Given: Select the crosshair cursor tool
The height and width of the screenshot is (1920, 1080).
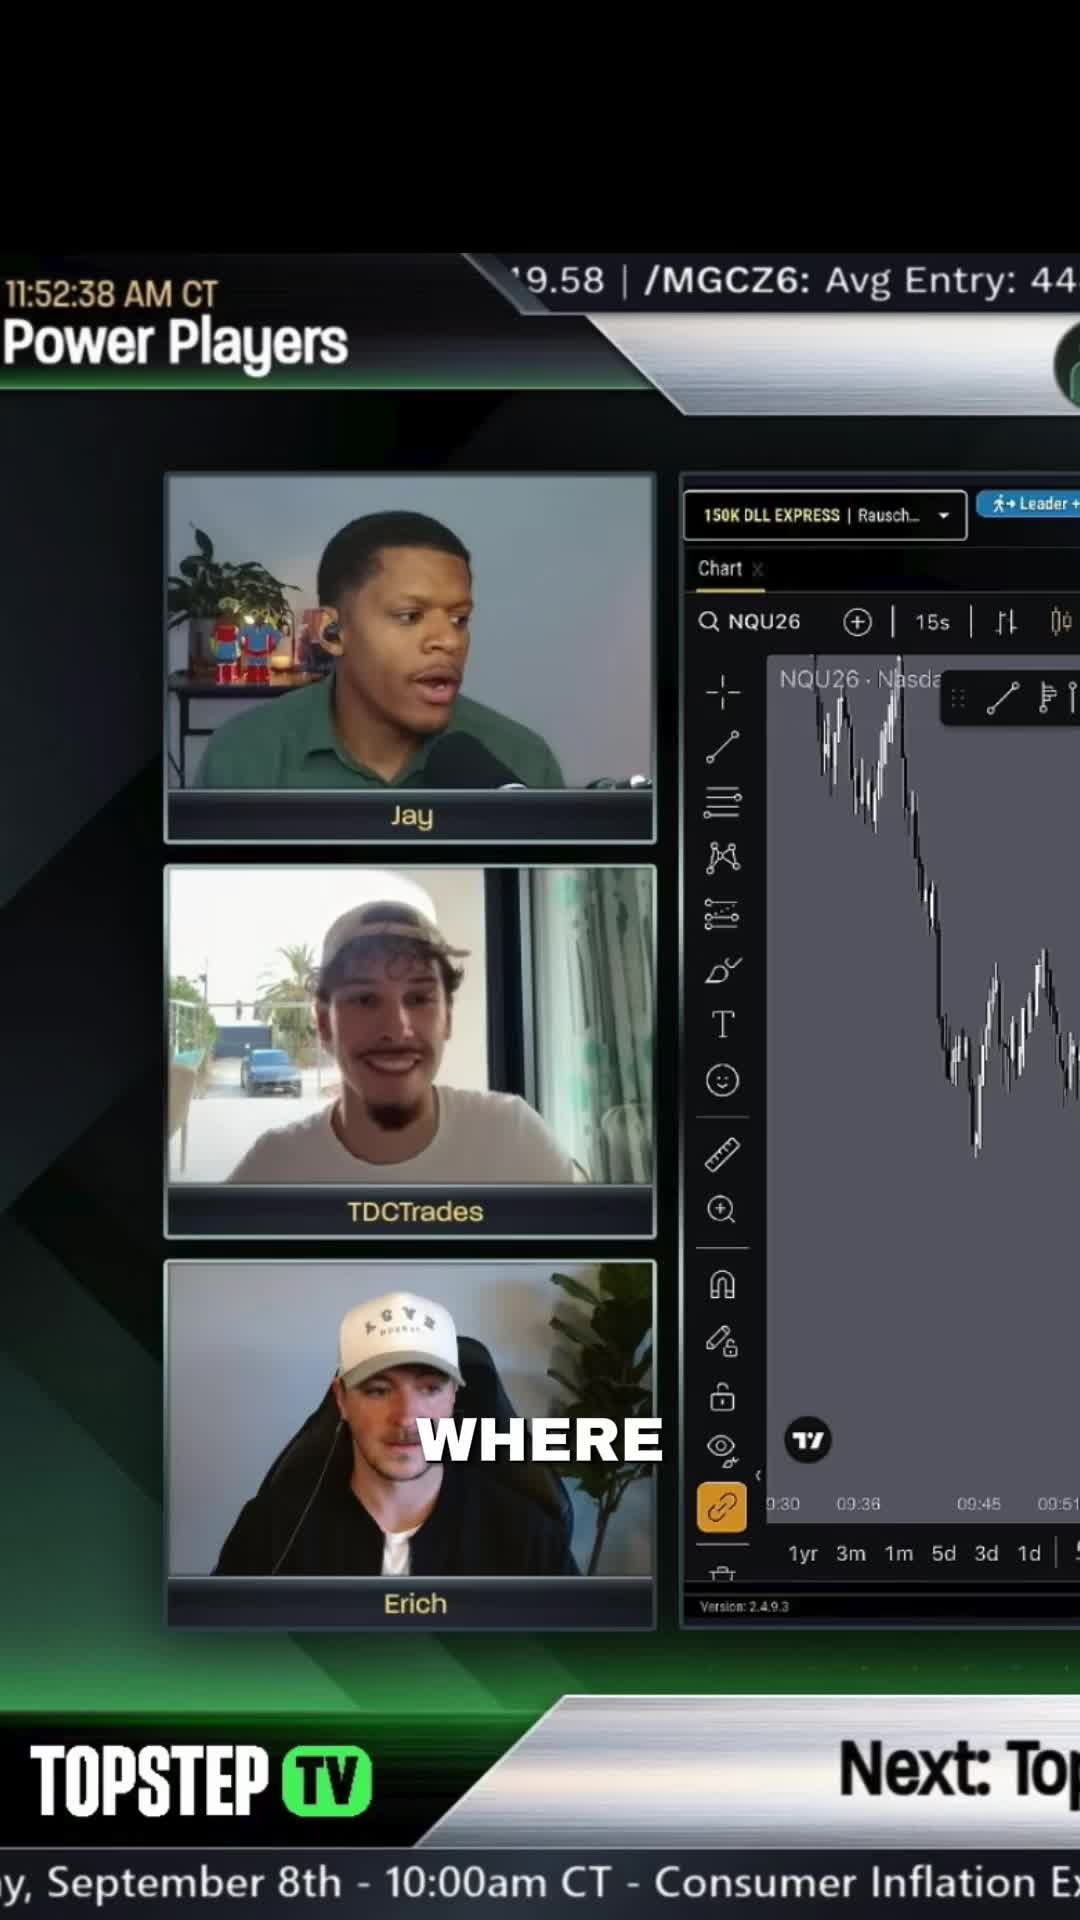Looking at the screenshot, I should click(x=722, y=692).
